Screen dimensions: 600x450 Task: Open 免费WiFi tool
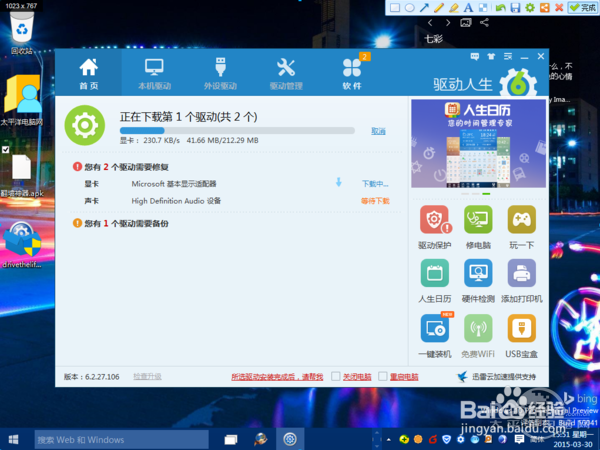point(478,336)
